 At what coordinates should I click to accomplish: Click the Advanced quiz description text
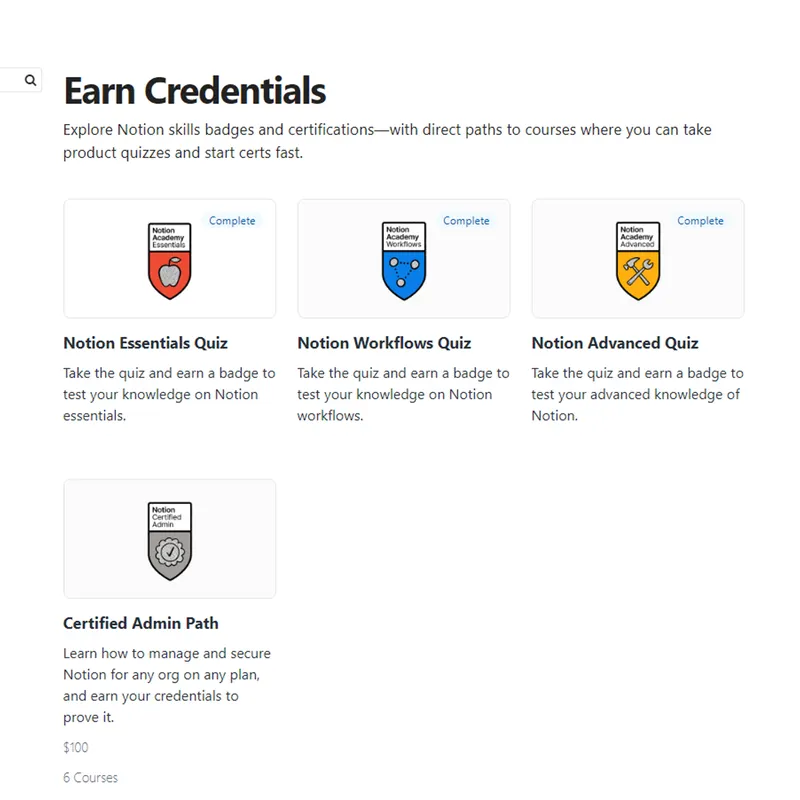[637, 394]
